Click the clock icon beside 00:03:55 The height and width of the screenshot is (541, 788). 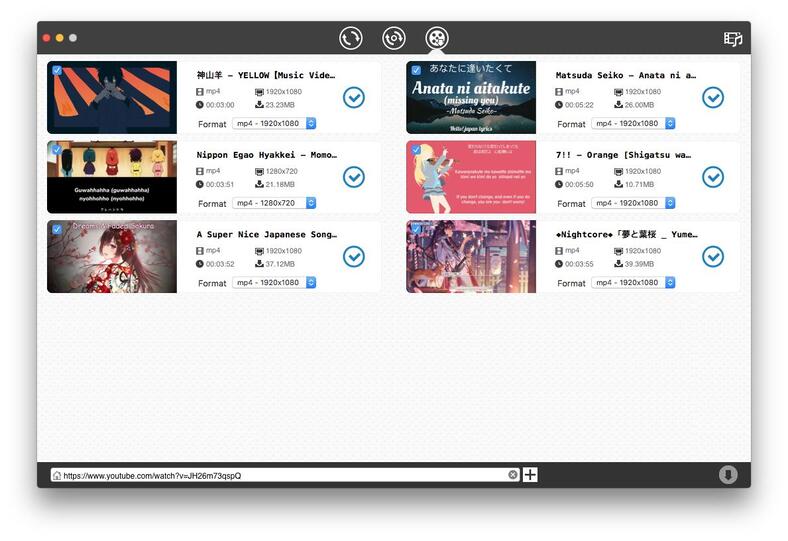(559, 264)
